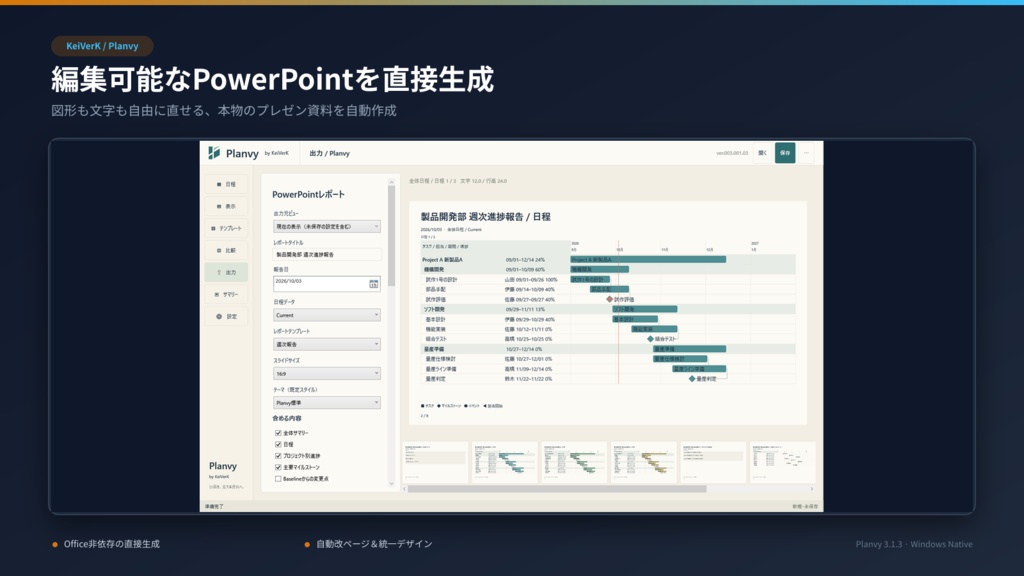Select the fifth slide thumbnail
Viewport: 1024px width, 576px height.
pos(713,462)
